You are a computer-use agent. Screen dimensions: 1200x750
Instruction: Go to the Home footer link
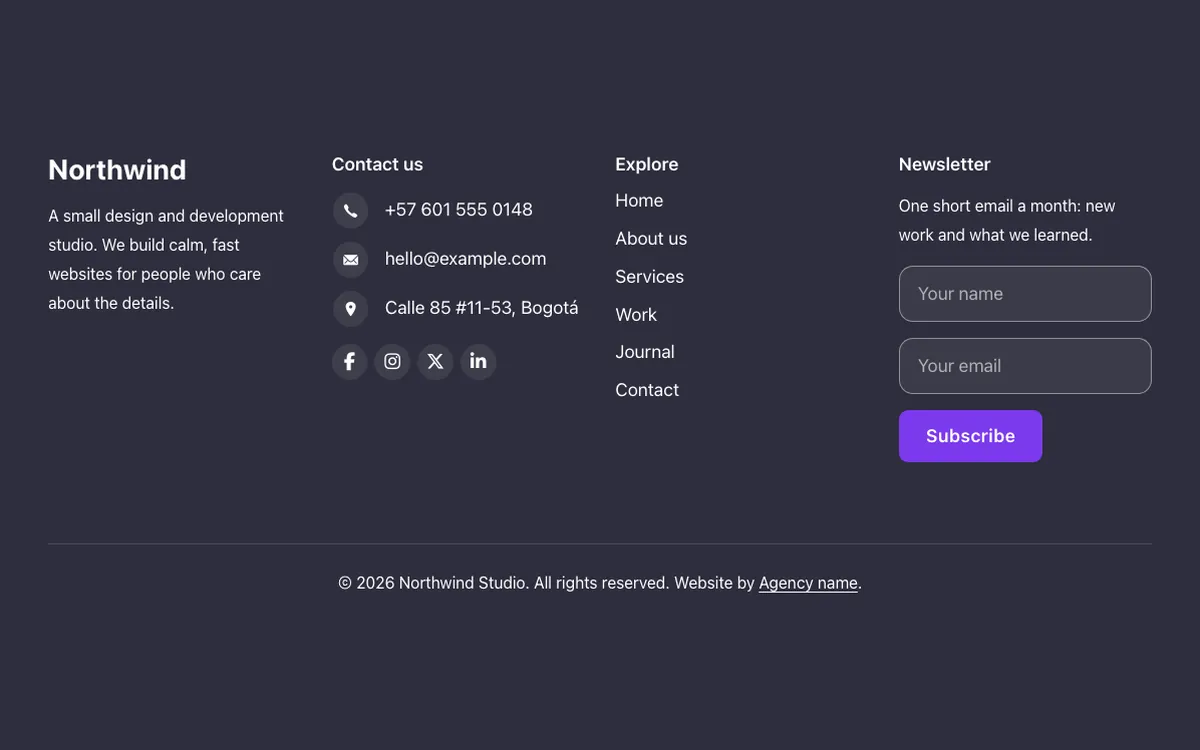coord(639,201)
